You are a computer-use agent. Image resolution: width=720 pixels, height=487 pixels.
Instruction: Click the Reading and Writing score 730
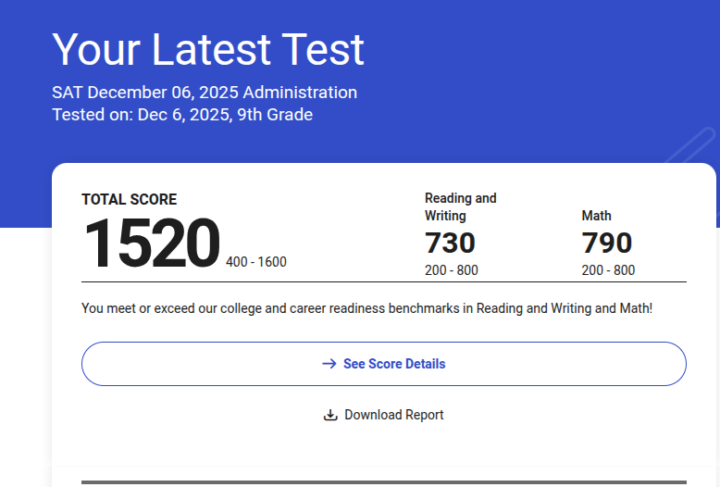pyautogui.click(x=450, y=242)
